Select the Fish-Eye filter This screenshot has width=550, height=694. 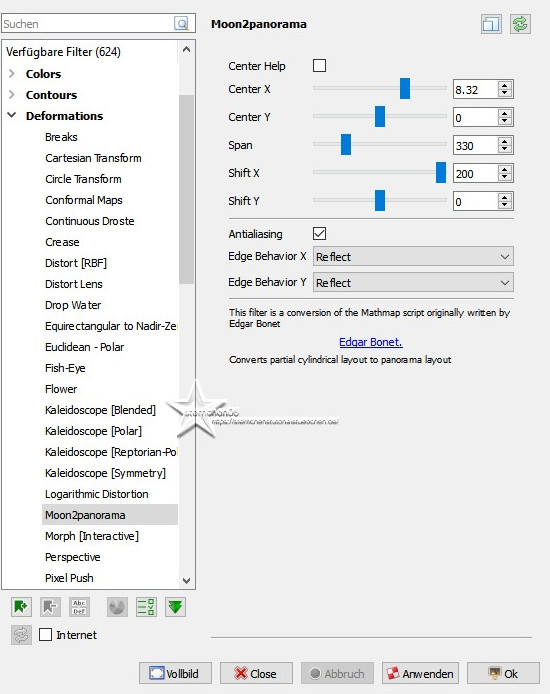(x=65, y=368)
